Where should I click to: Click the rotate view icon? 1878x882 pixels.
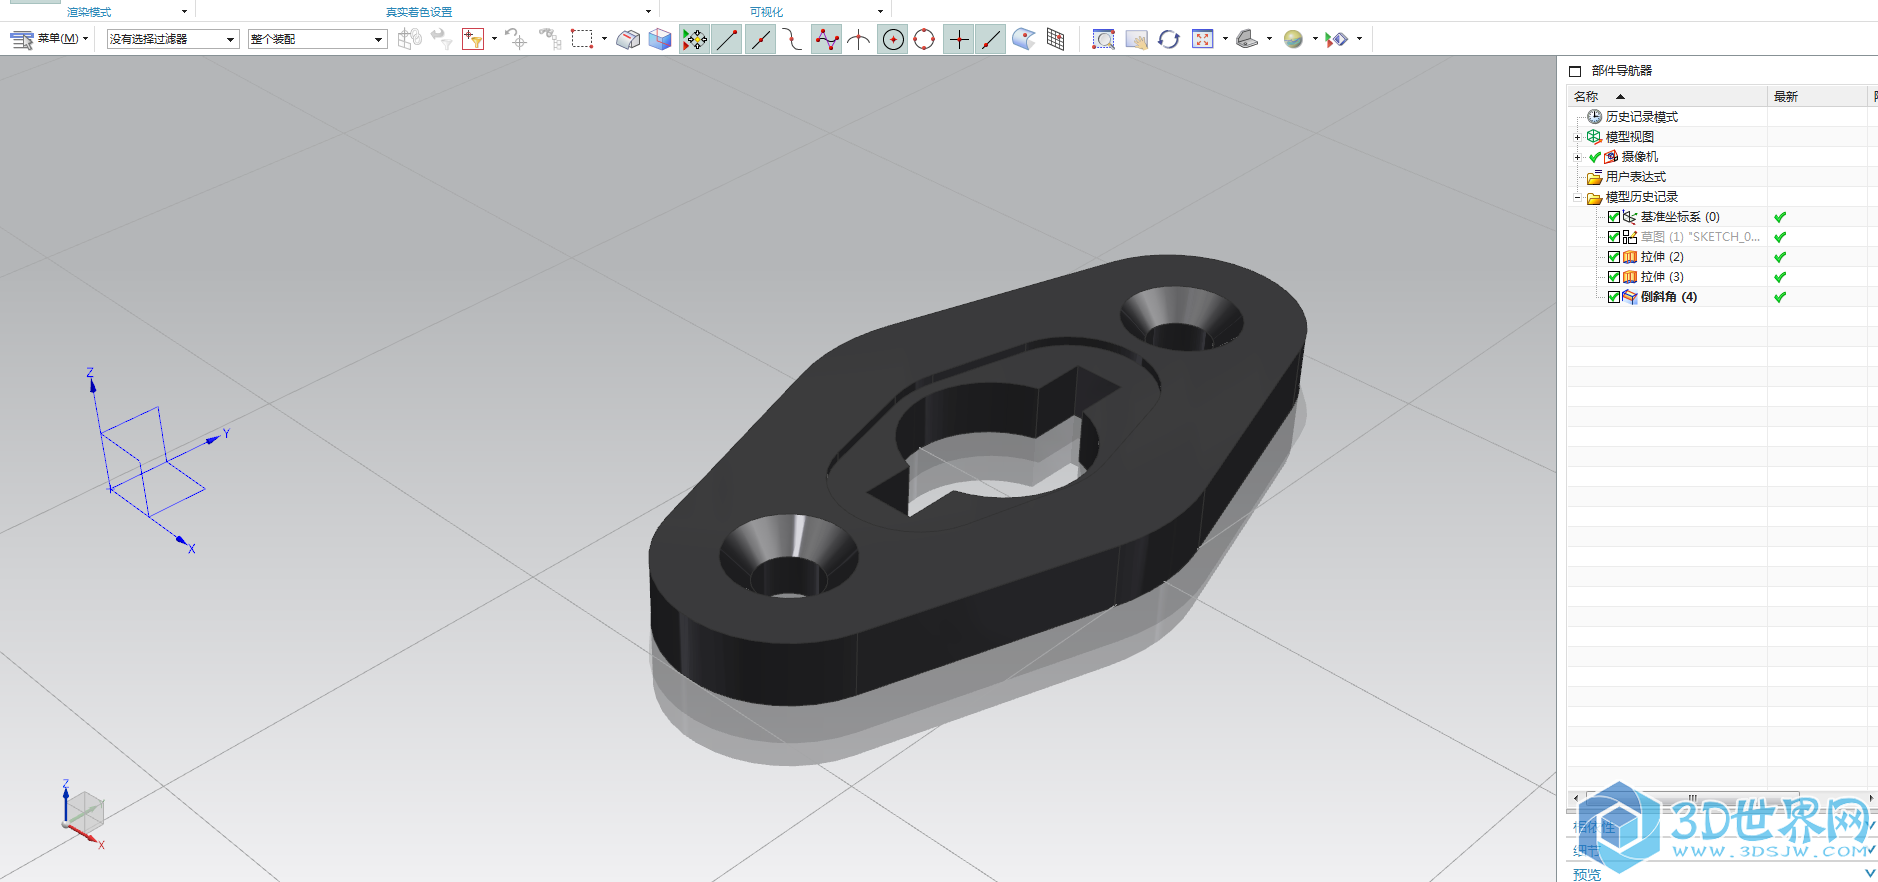tap(1168, 39)
